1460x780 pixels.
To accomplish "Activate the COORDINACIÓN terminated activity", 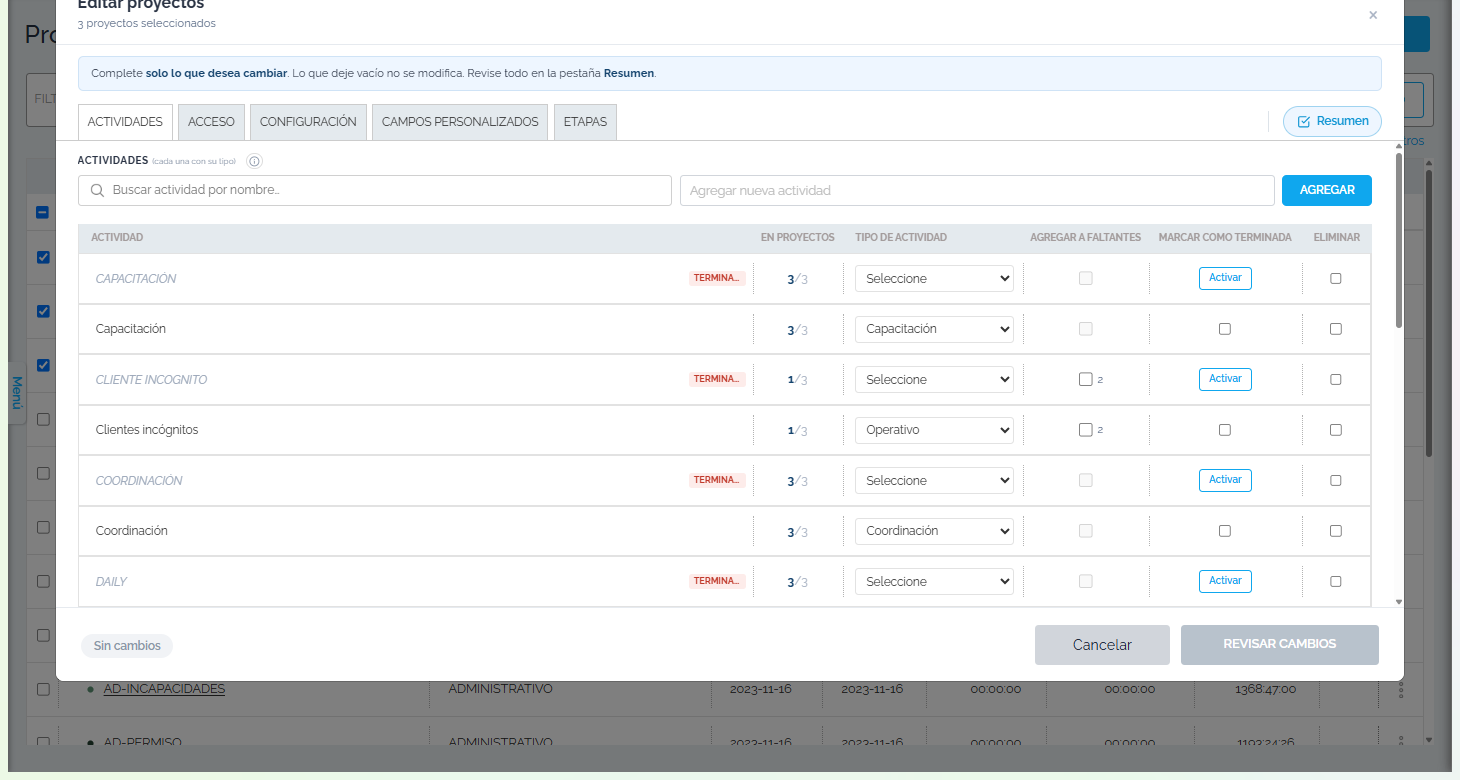I will 1225,480.
